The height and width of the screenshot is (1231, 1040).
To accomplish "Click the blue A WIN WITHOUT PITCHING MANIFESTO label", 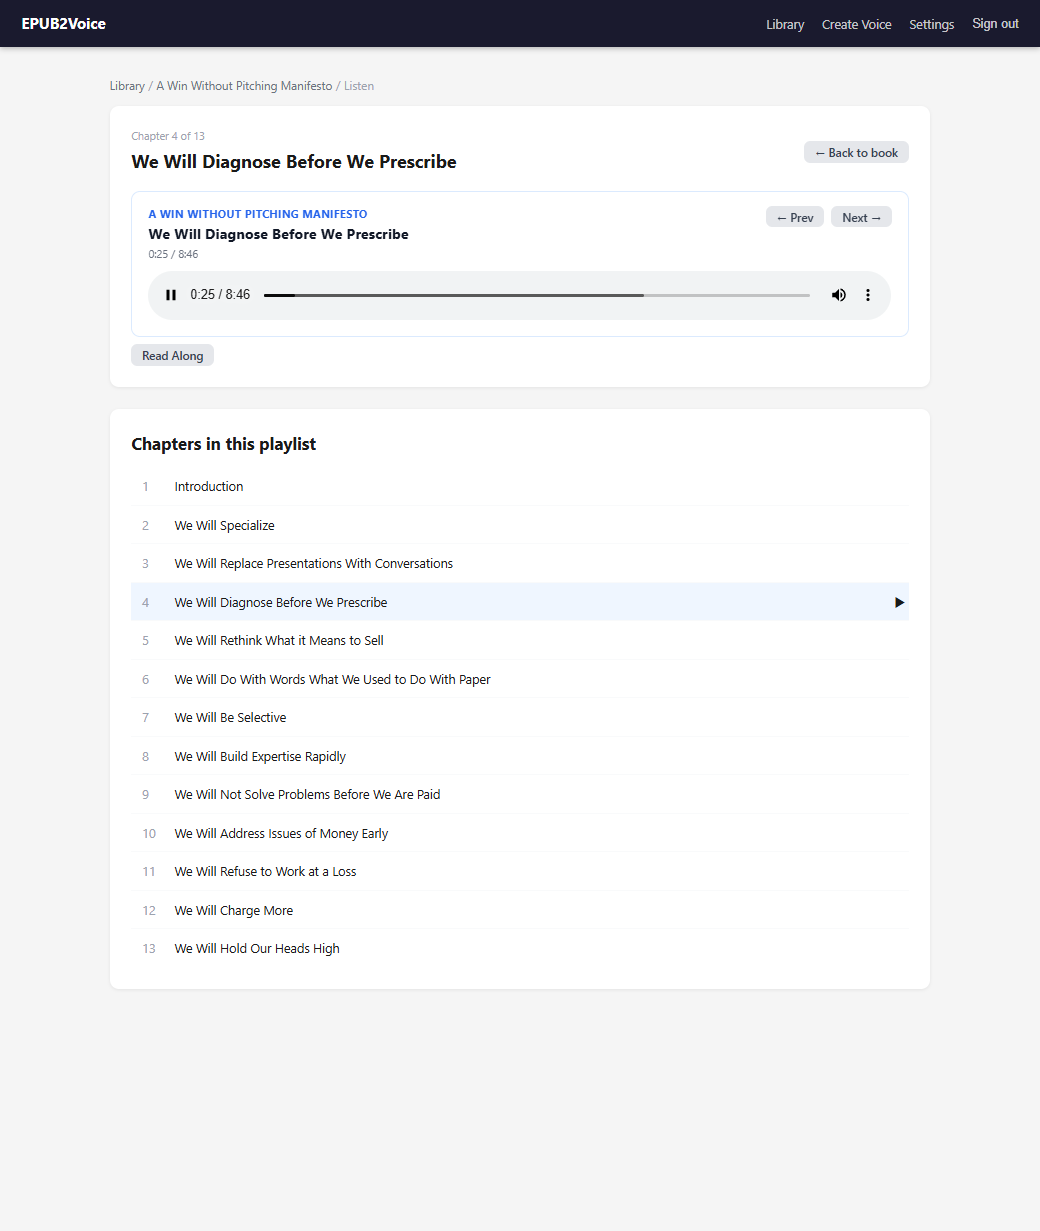I will 258,214.
